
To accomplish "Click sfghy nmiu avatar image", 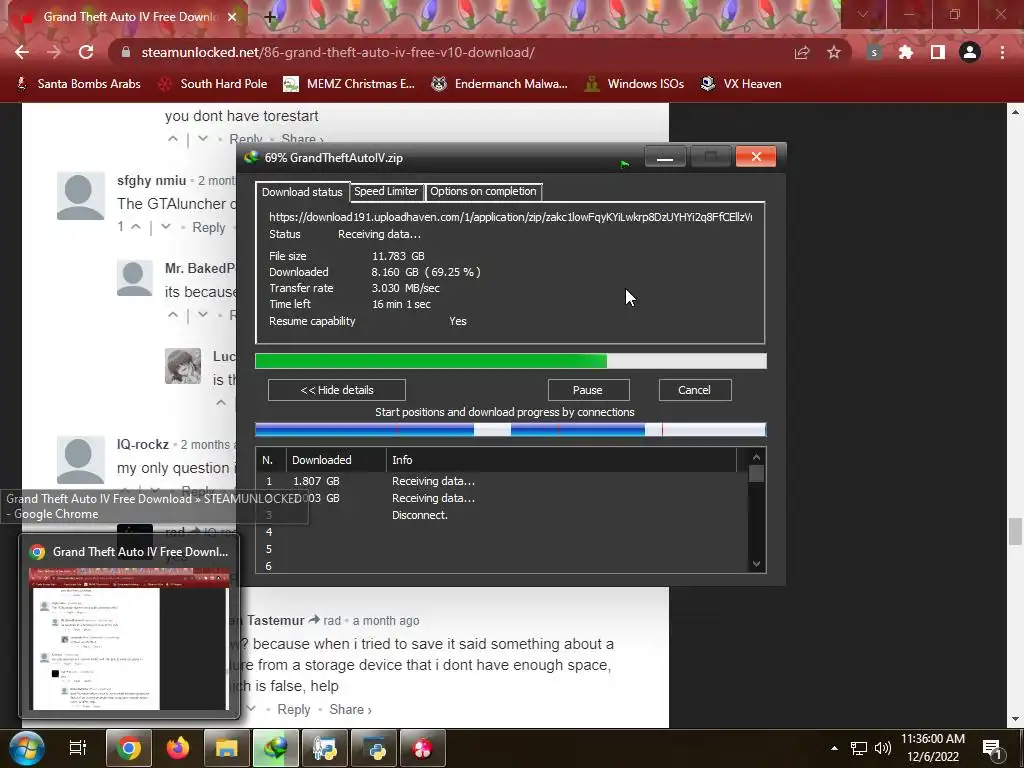I will click(x=80, y=196).
